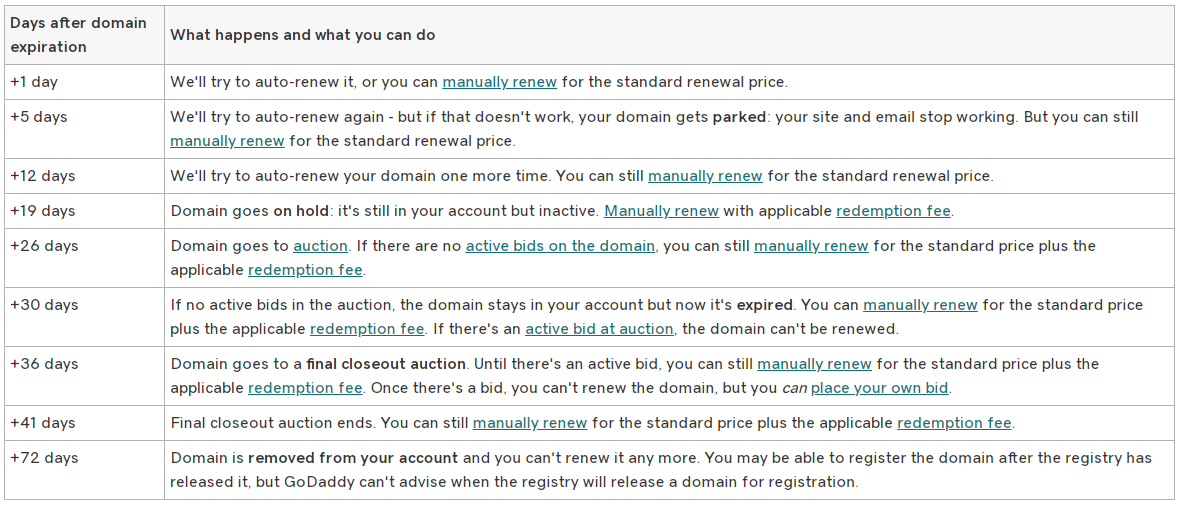
Task: Open 'redemption fee' link in +41 days row
Action: pos(954,423)
